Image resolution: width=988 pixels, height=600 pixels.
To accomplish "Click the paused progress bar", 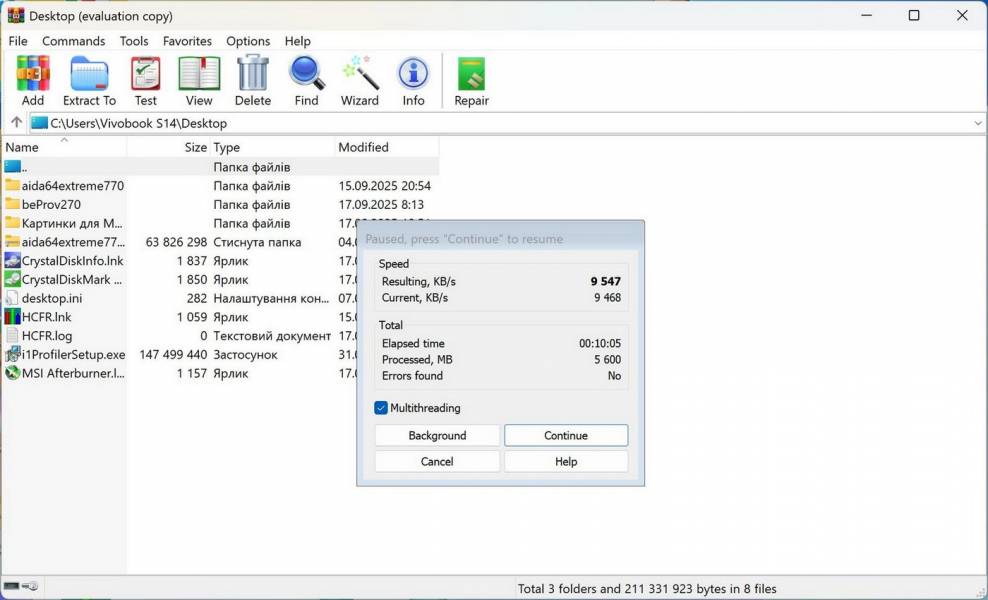I will coord(500,240).
